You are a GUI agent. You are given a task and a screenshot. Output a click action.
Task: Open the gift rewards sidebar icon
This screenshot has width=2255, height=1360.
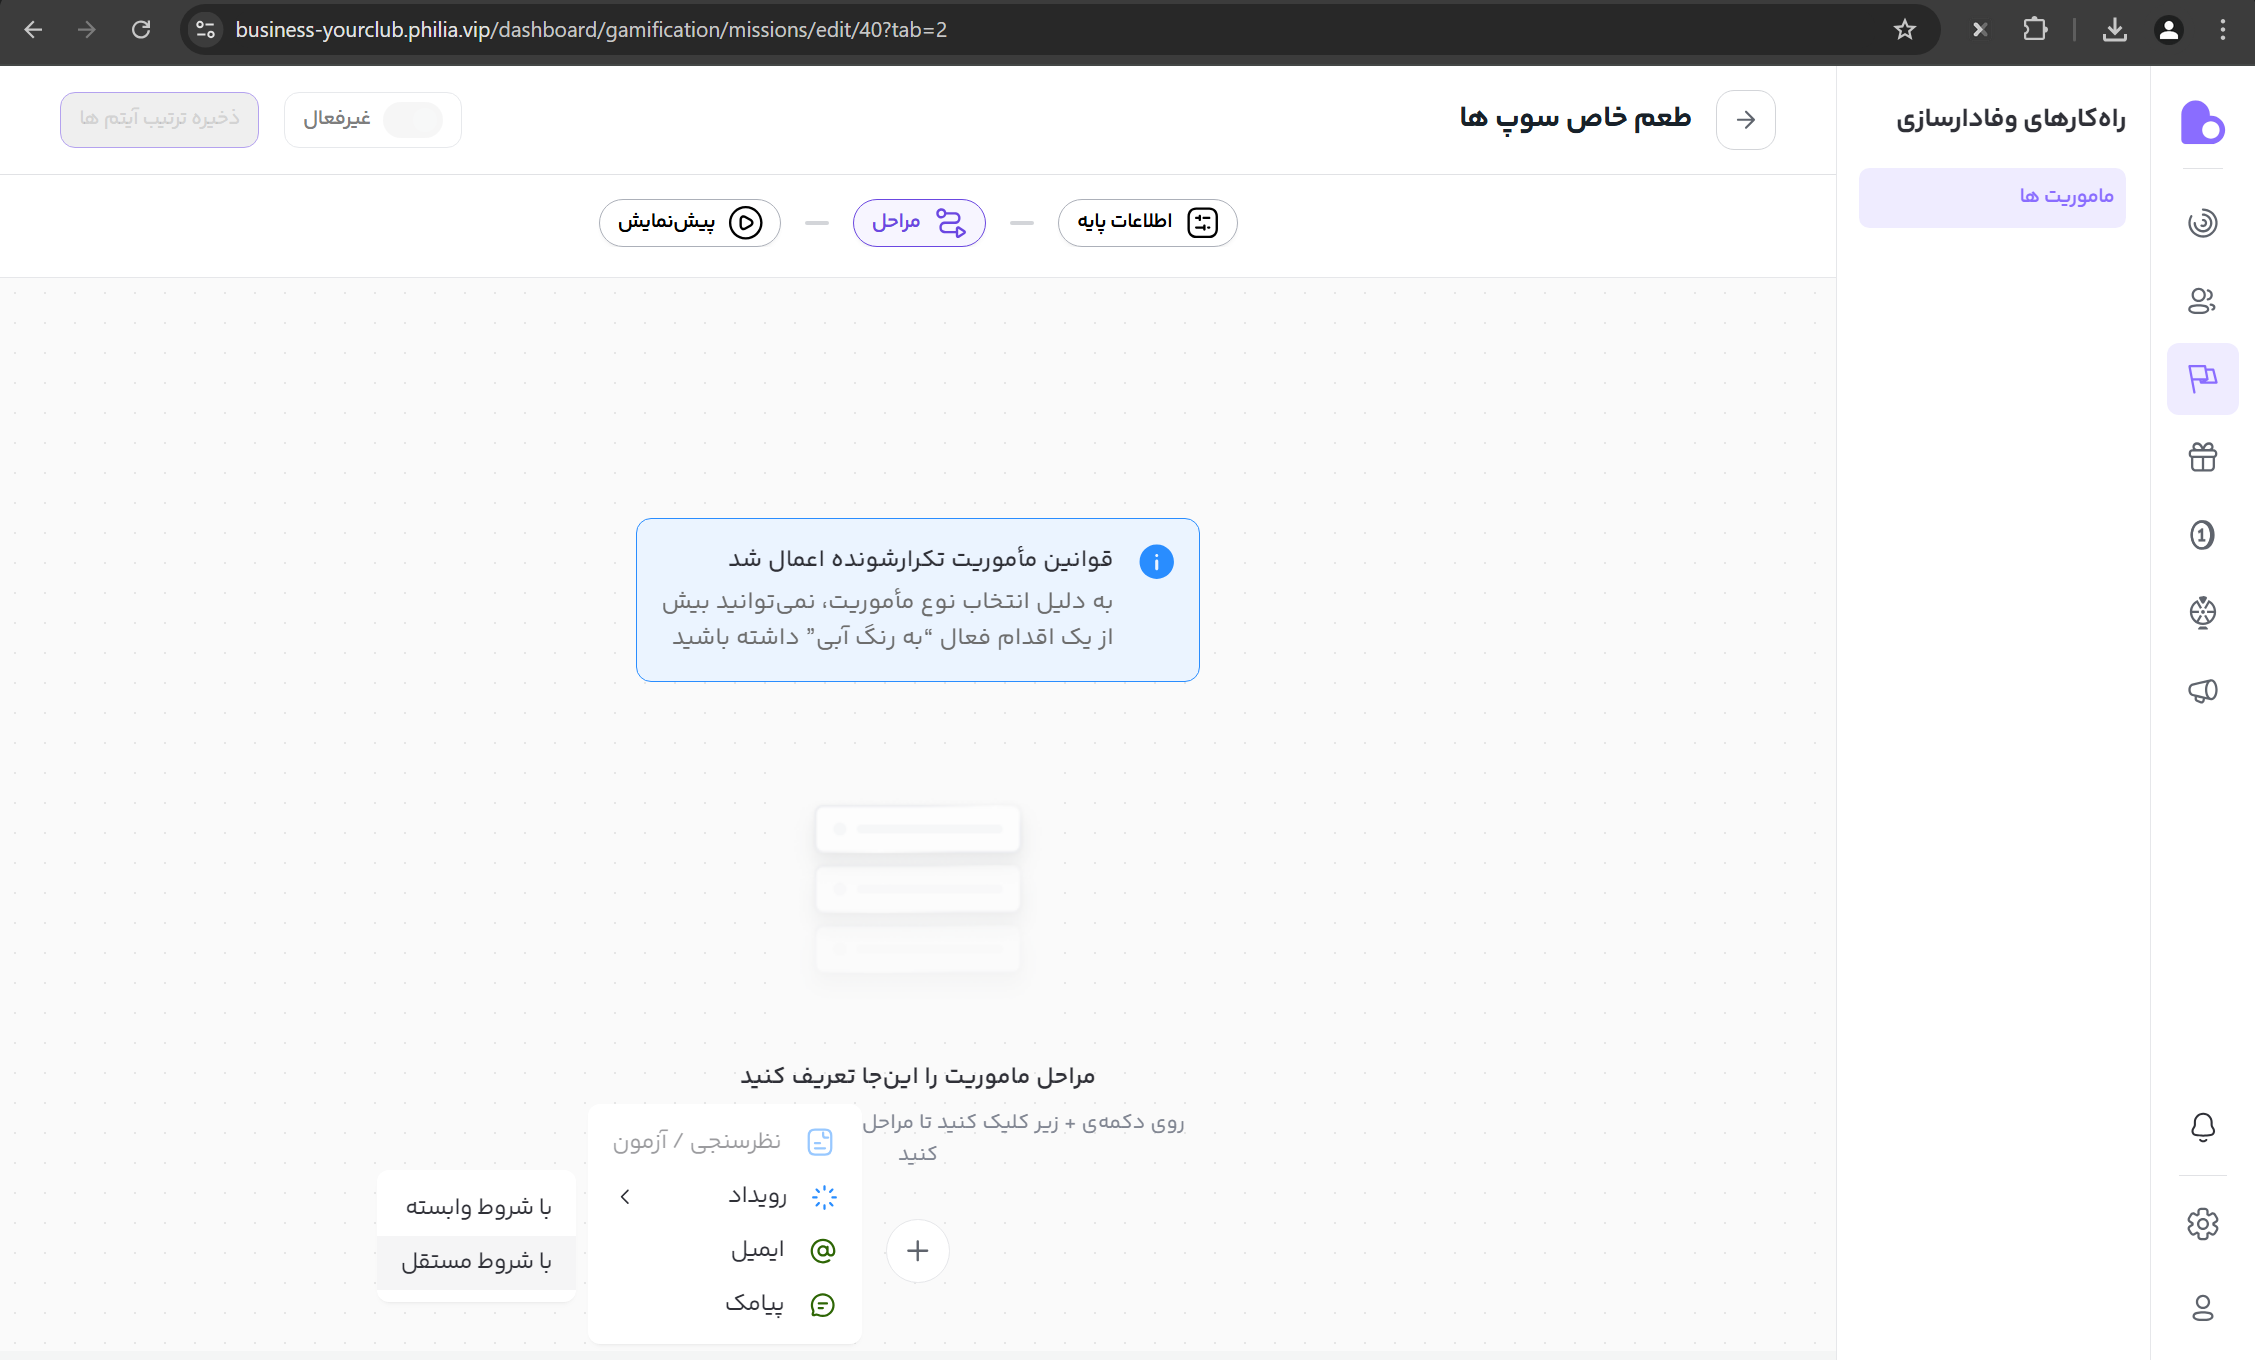click(2202, 457)
